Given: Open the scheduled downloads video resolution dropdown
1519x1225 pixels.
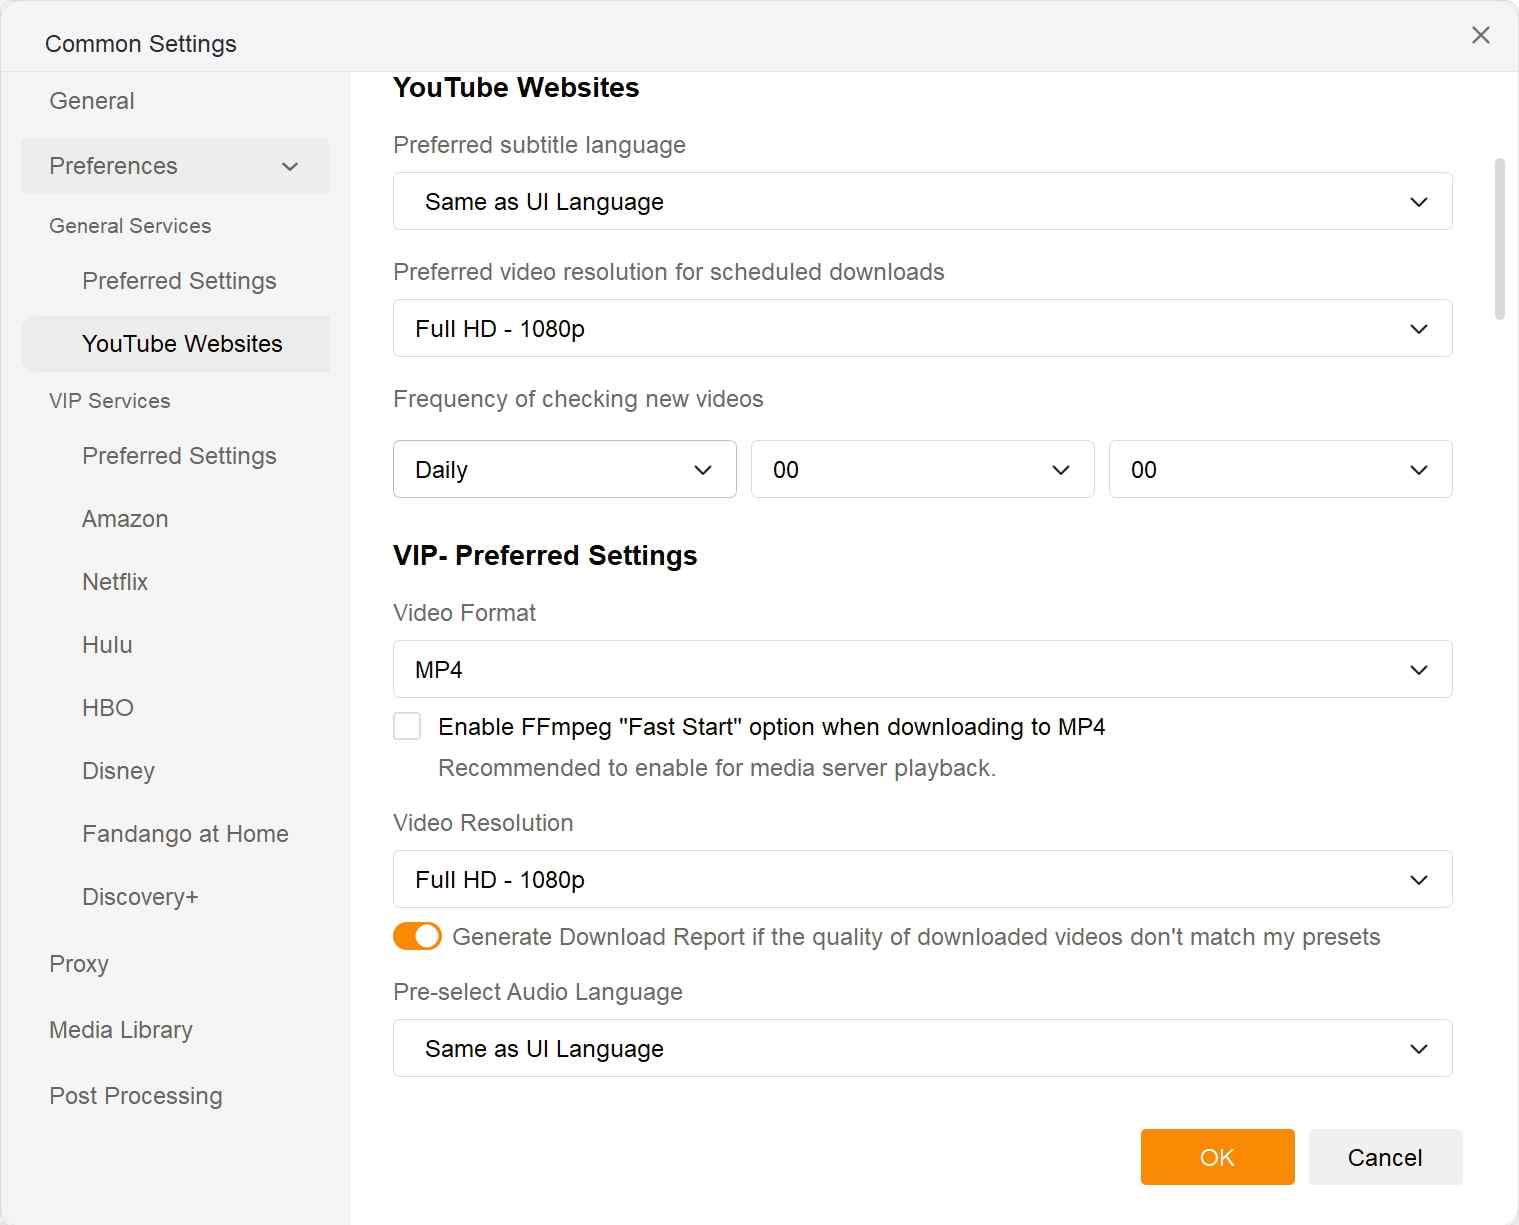Looking at the screenshot, I should coord(920,328).
